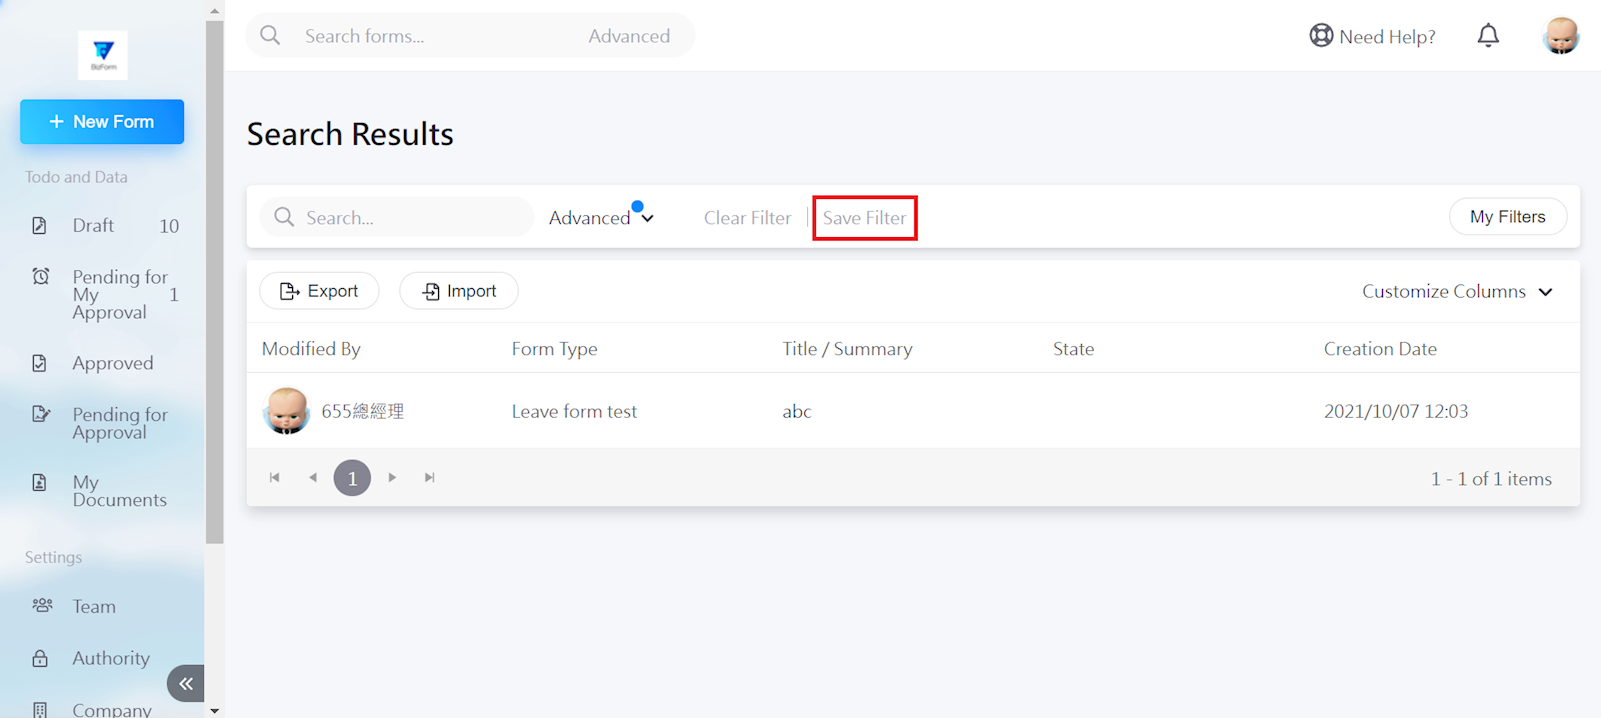Go to the next results page
This screenshot has width=1601, height=718.
pyautogui.click(x=392, y=478)
